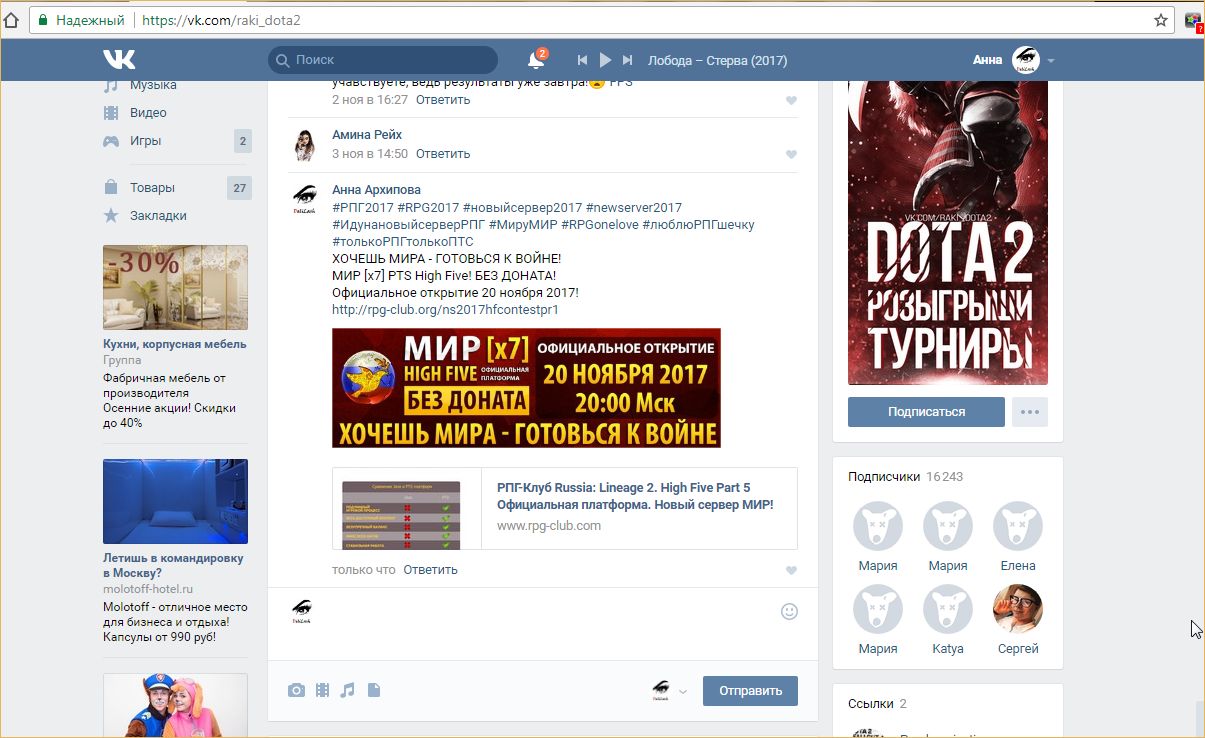Open Анна header profile avatar

(x=1025, y=60)
